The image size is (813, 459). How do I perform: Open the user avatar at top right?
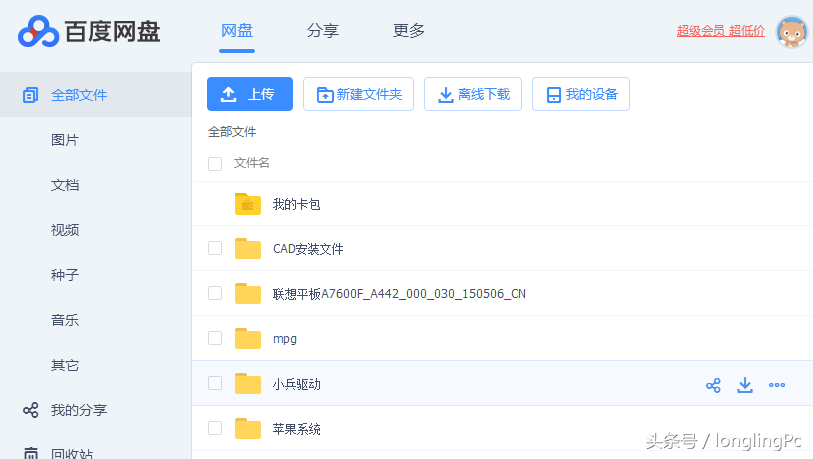coord(792,32)
